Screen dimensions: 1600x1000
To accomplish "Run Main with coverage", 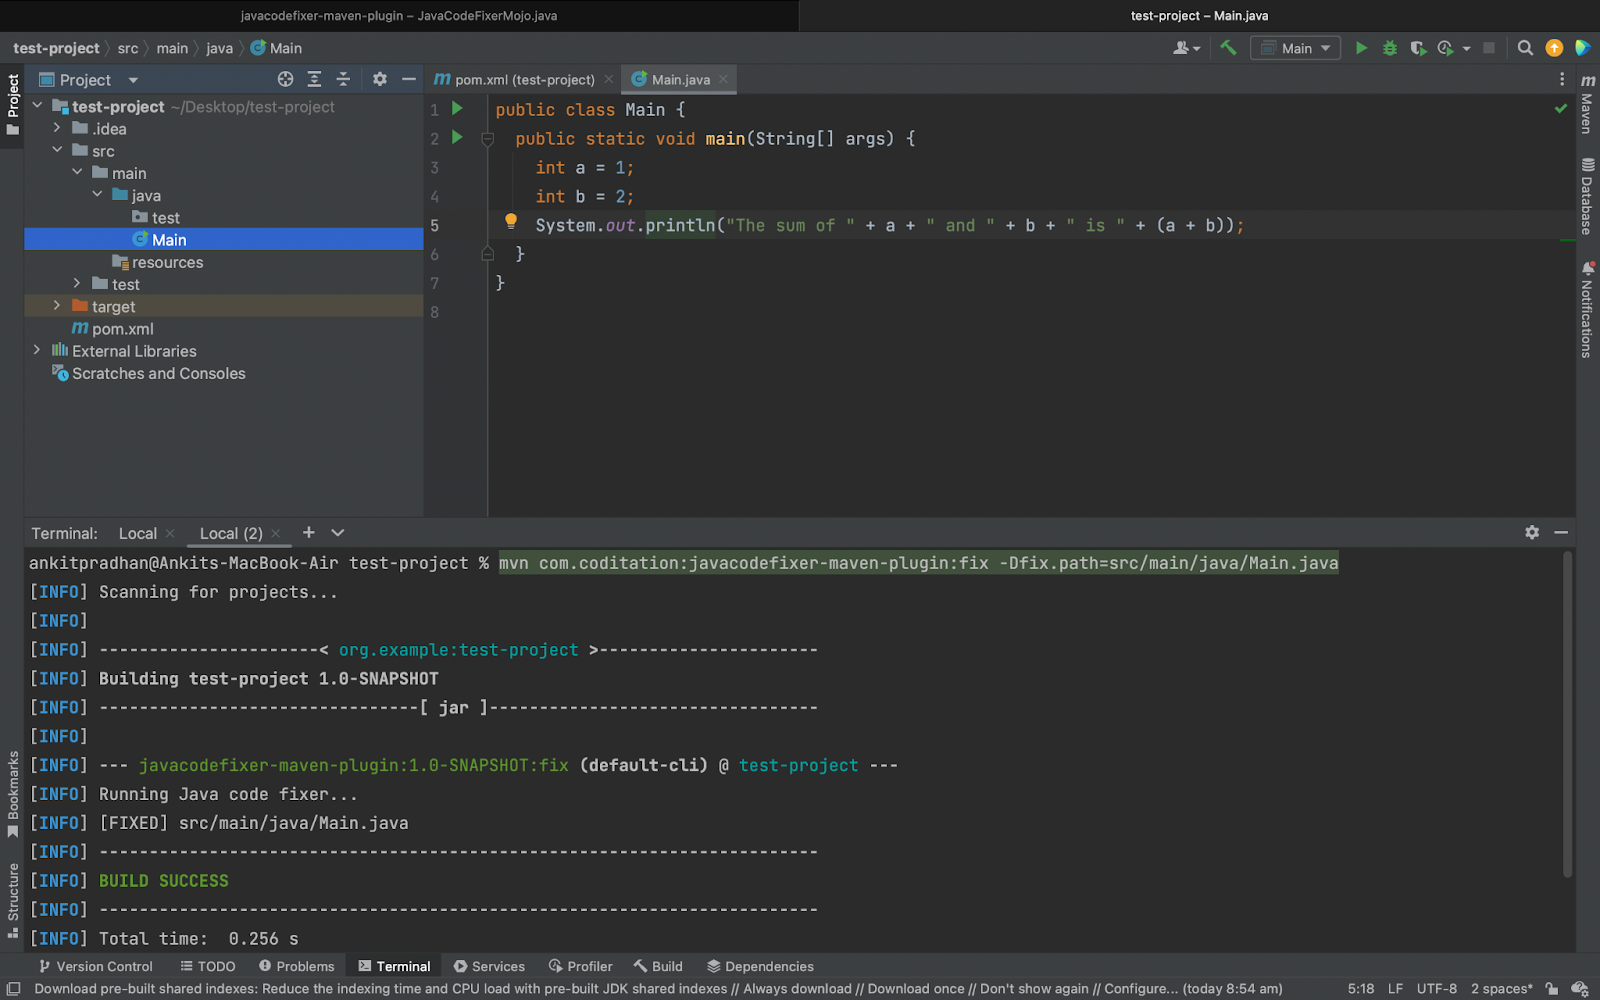I will tap(1418, 48).
